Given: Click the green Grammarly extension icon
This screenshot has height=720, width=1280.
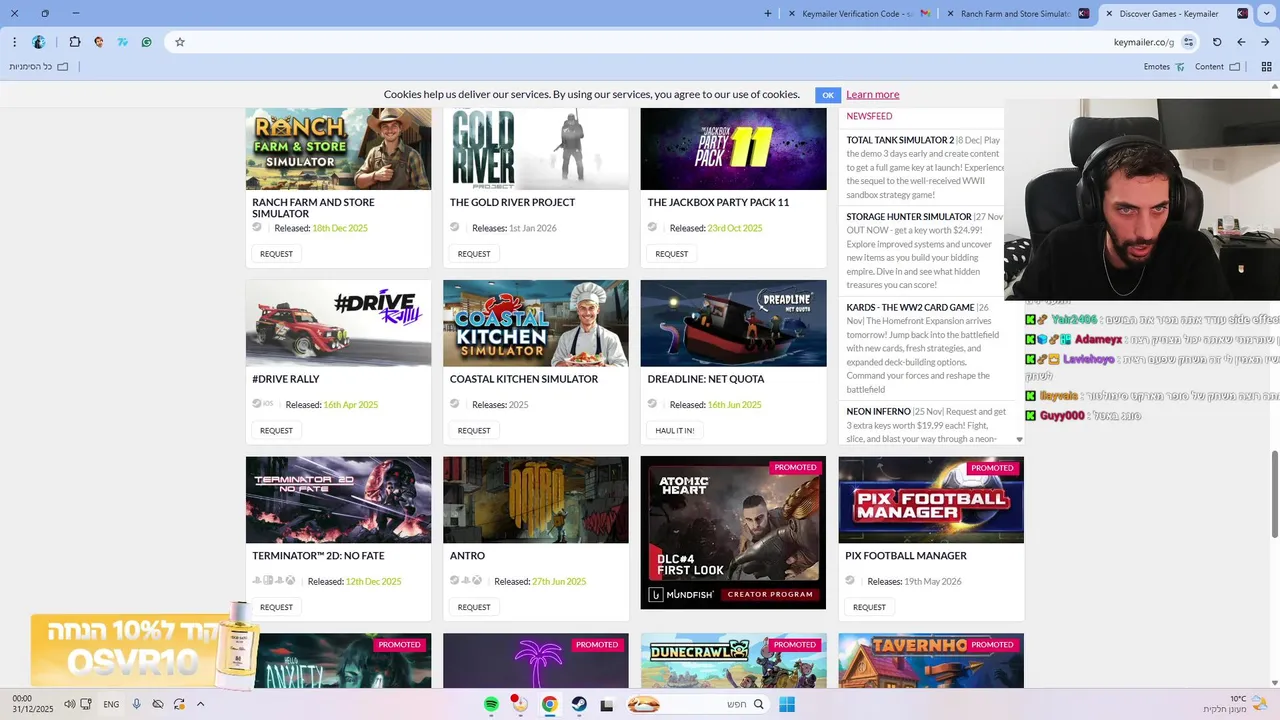Looking at the screenshot, I should coord(147,42).
